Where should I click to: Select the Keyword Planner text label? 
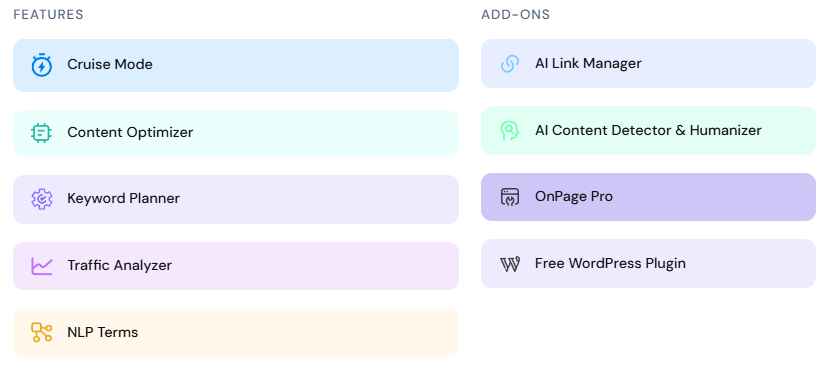(124, 199)
